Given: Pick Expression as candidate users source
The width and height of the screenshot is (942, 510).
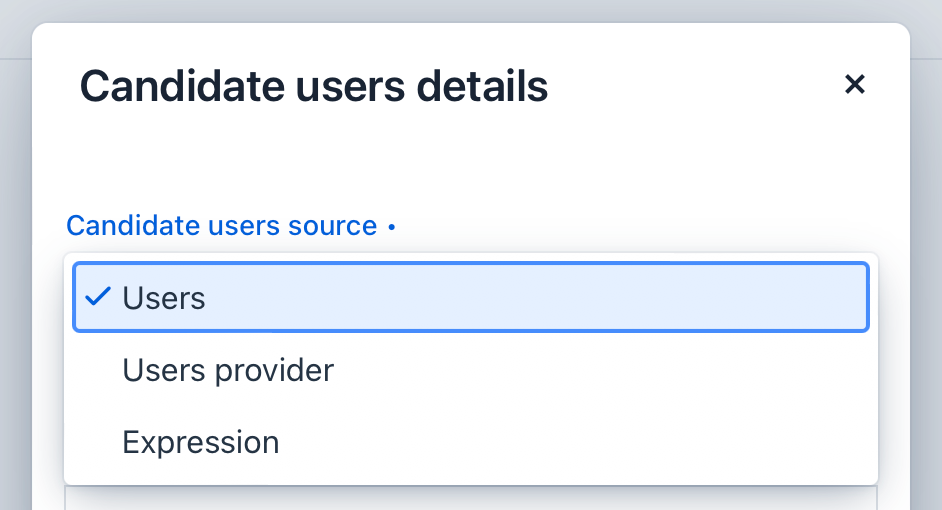Looking at the screenshot, I should click(x=200, y=442).
